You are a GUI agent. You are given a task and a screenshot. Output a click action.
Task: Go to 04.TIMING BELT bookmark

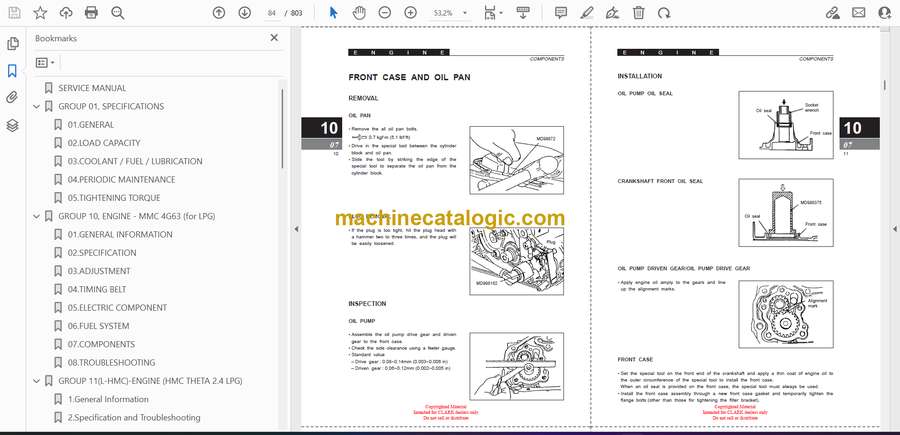[x=97, y=290]
